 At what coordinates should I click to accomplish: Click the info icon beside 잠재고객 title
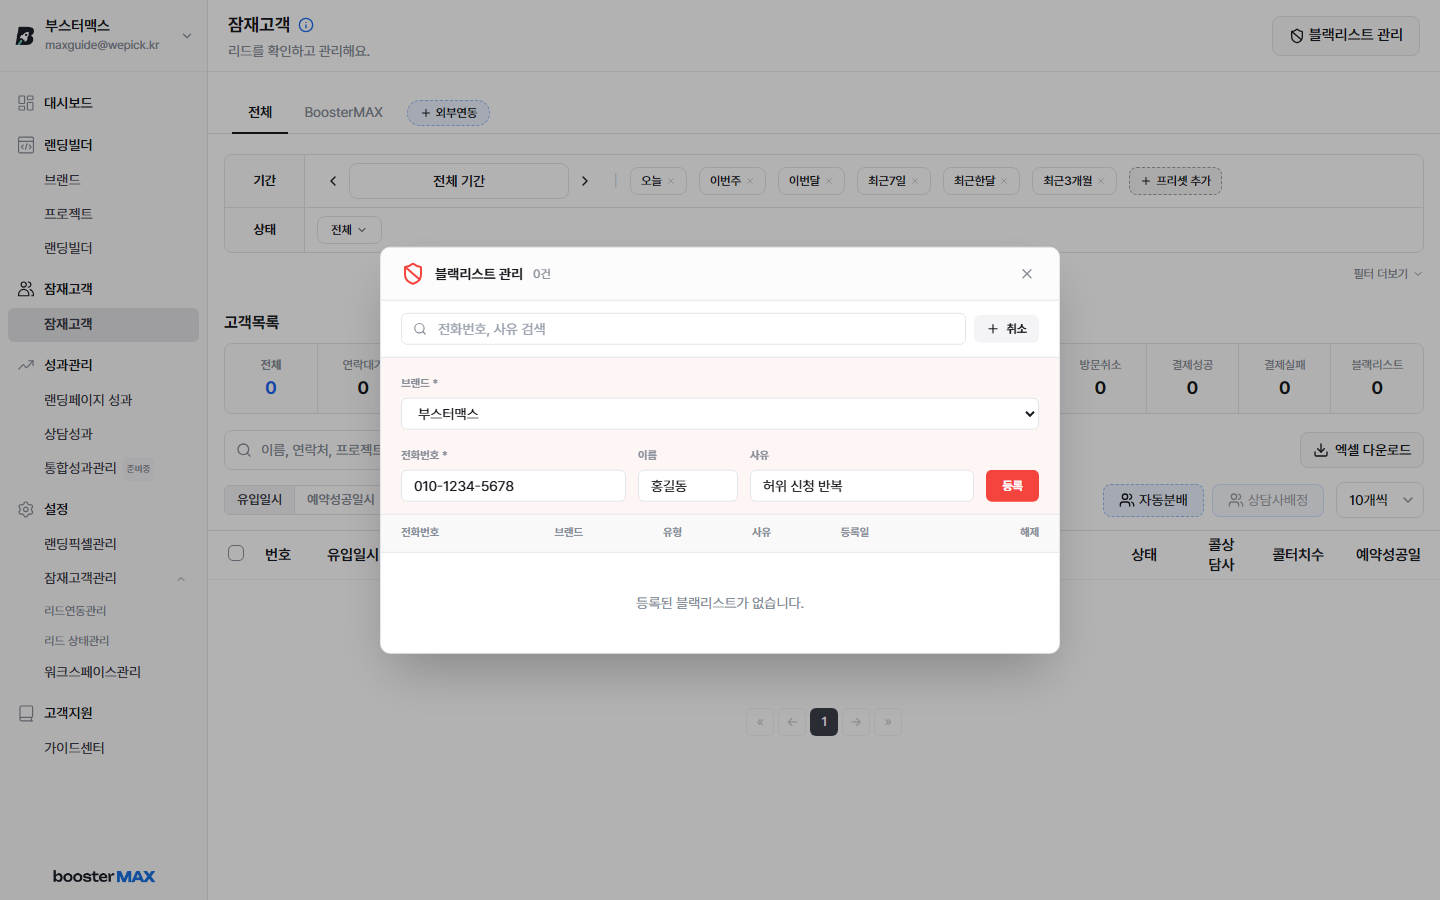tap(306, 25)
